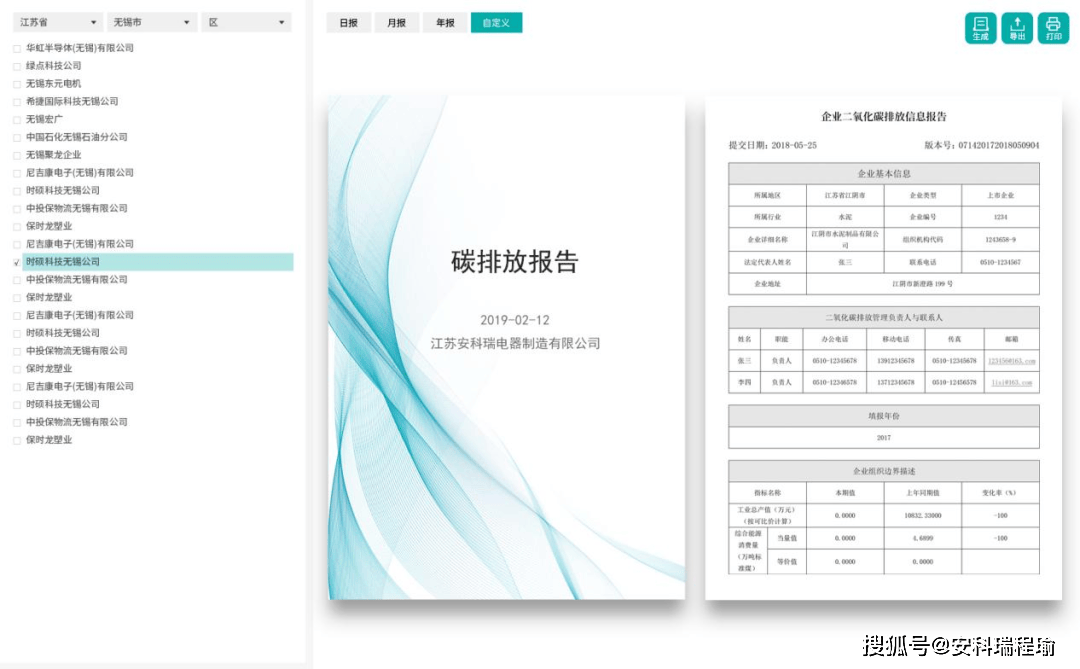Click the 1234560163.com email link
The height and width of the screenshot is (669, 1080).
[x=1011, y=361]
